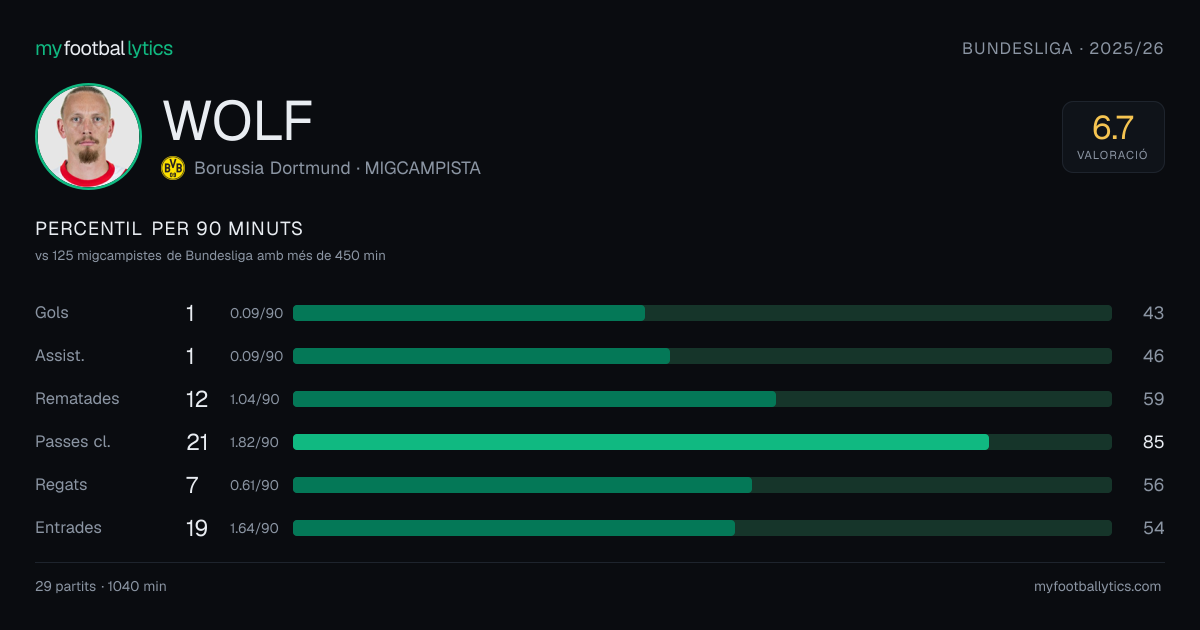Click the Borussia Dortmund team name text
1200x630 pixels.
272,168
